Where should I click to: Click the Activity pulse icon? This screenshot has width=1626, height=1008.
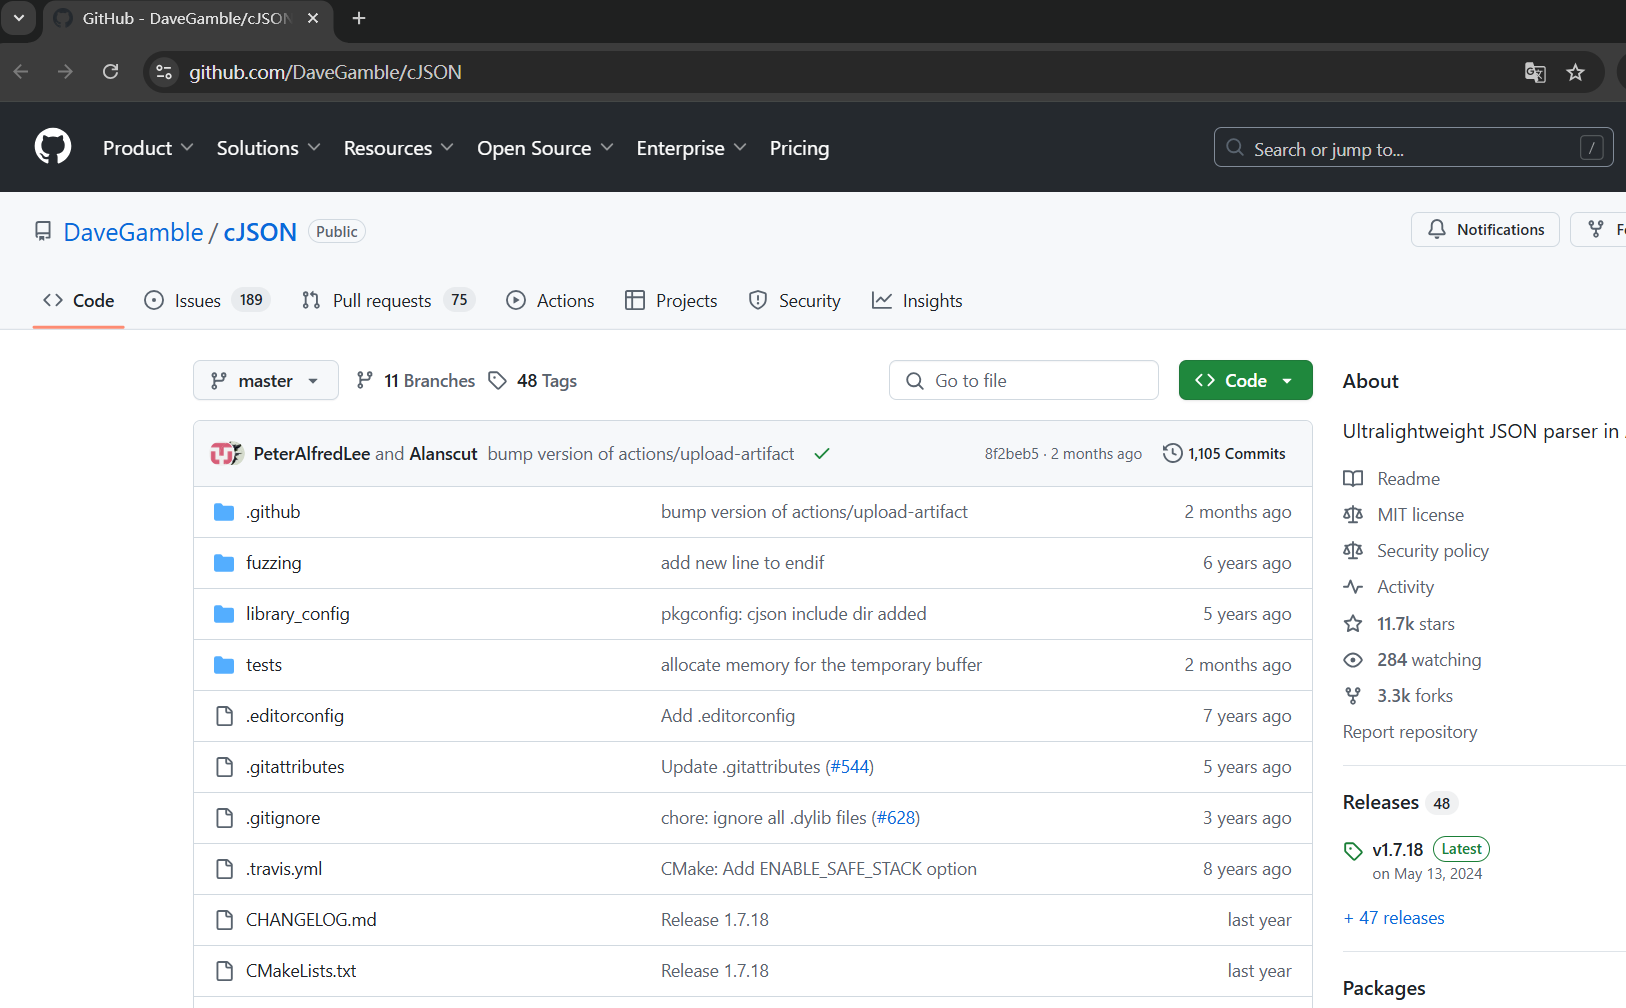1353,587
